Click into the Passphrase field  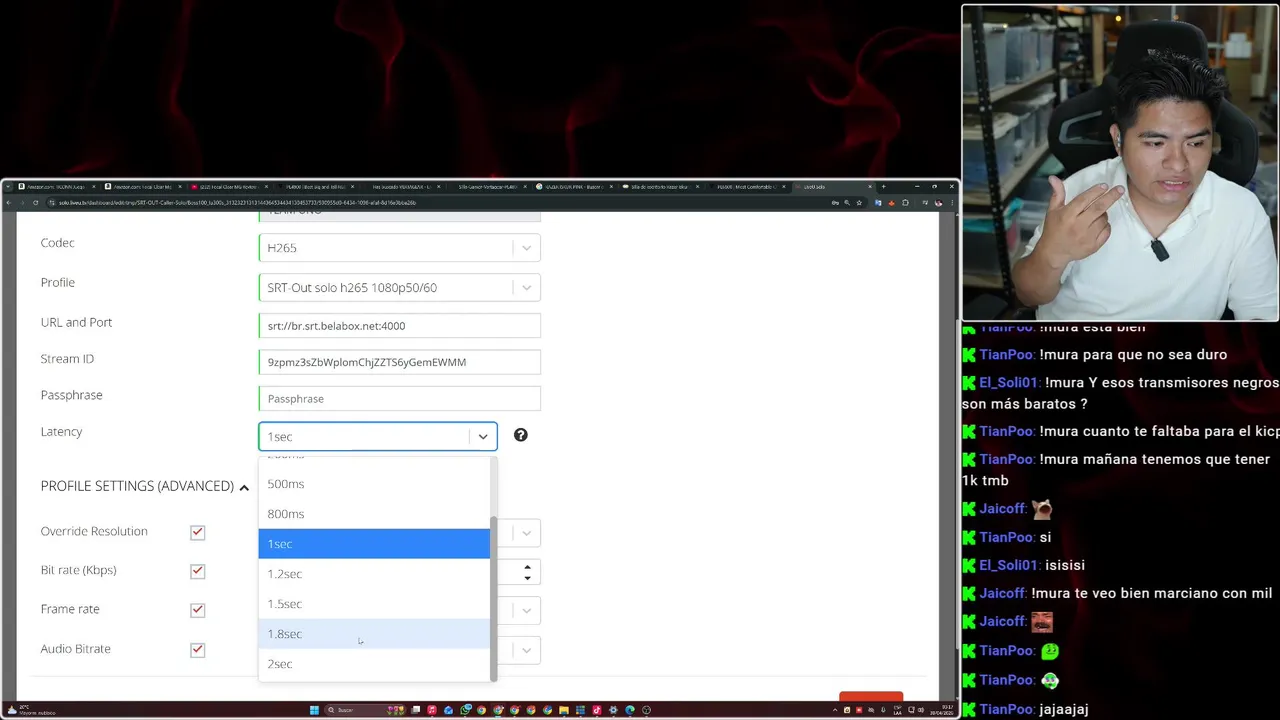pos(399,399)
